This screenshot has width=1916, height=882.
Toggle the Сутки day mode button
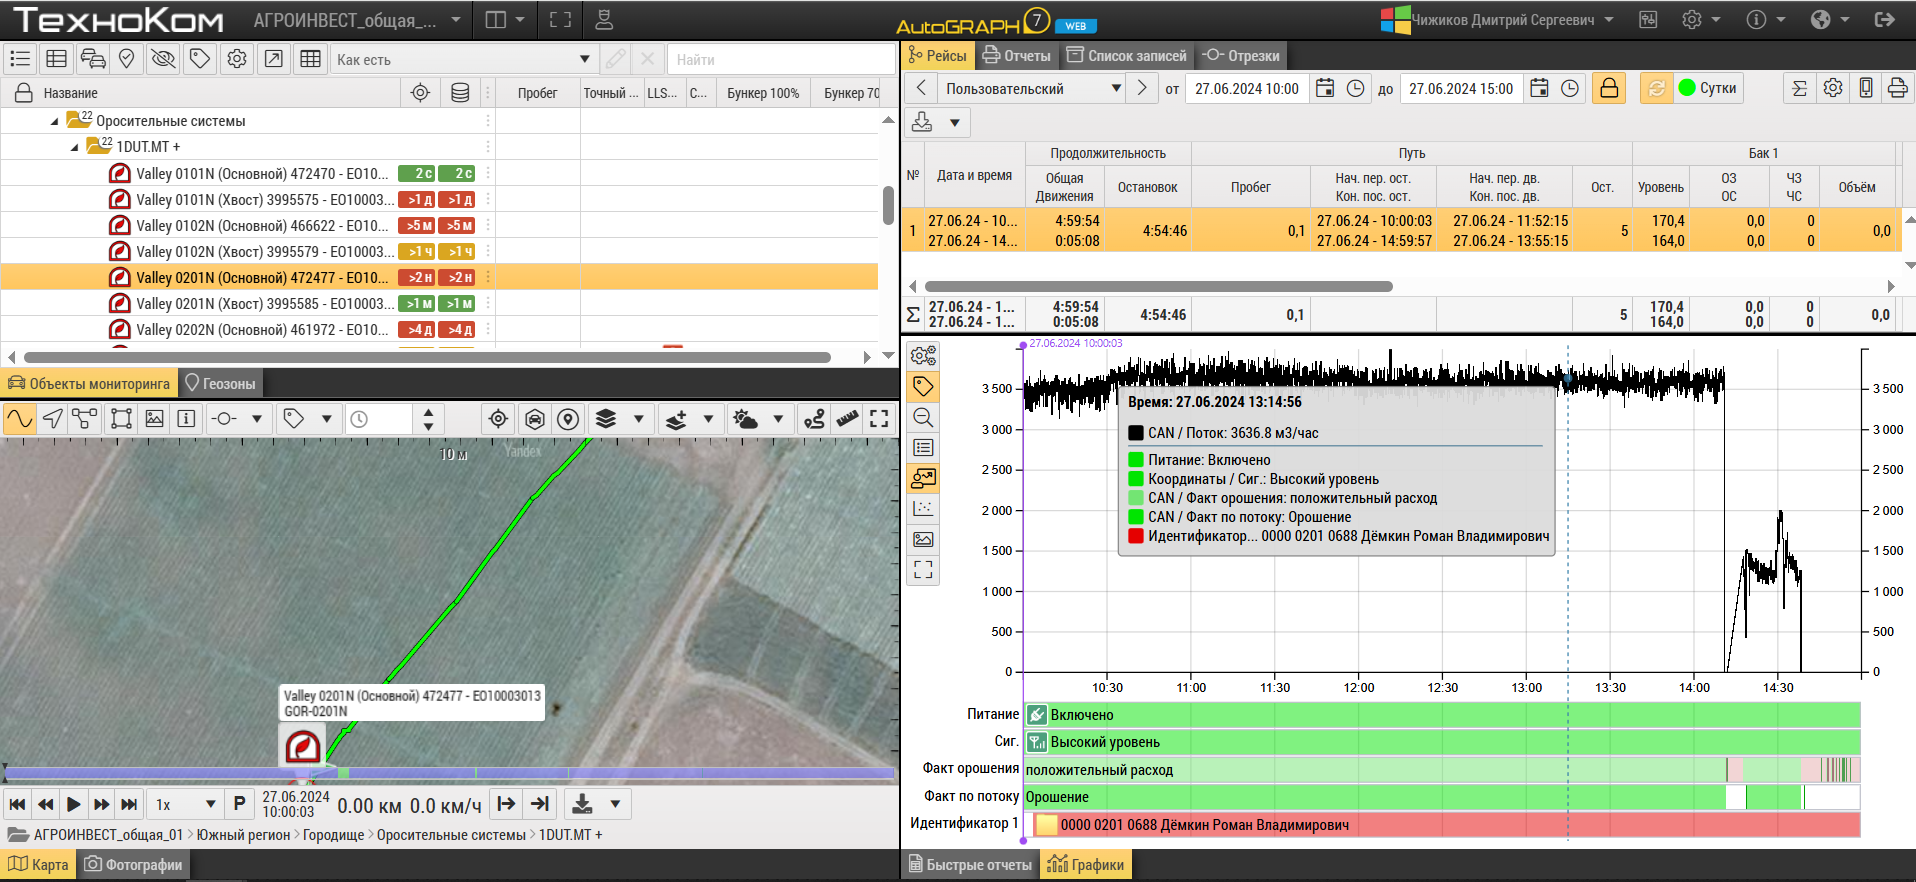[x=1708, y=88]
